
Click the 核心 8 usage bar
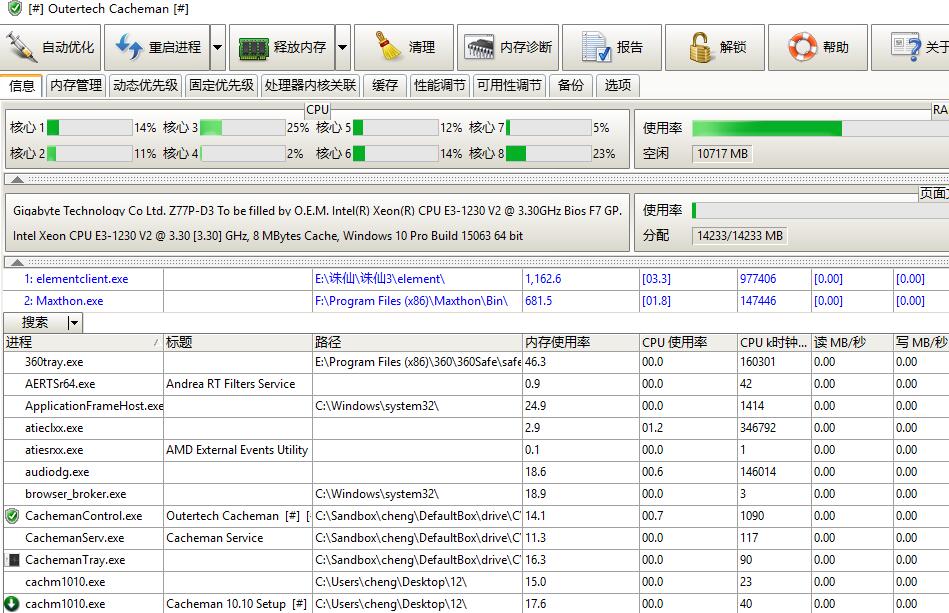point(549,154)
